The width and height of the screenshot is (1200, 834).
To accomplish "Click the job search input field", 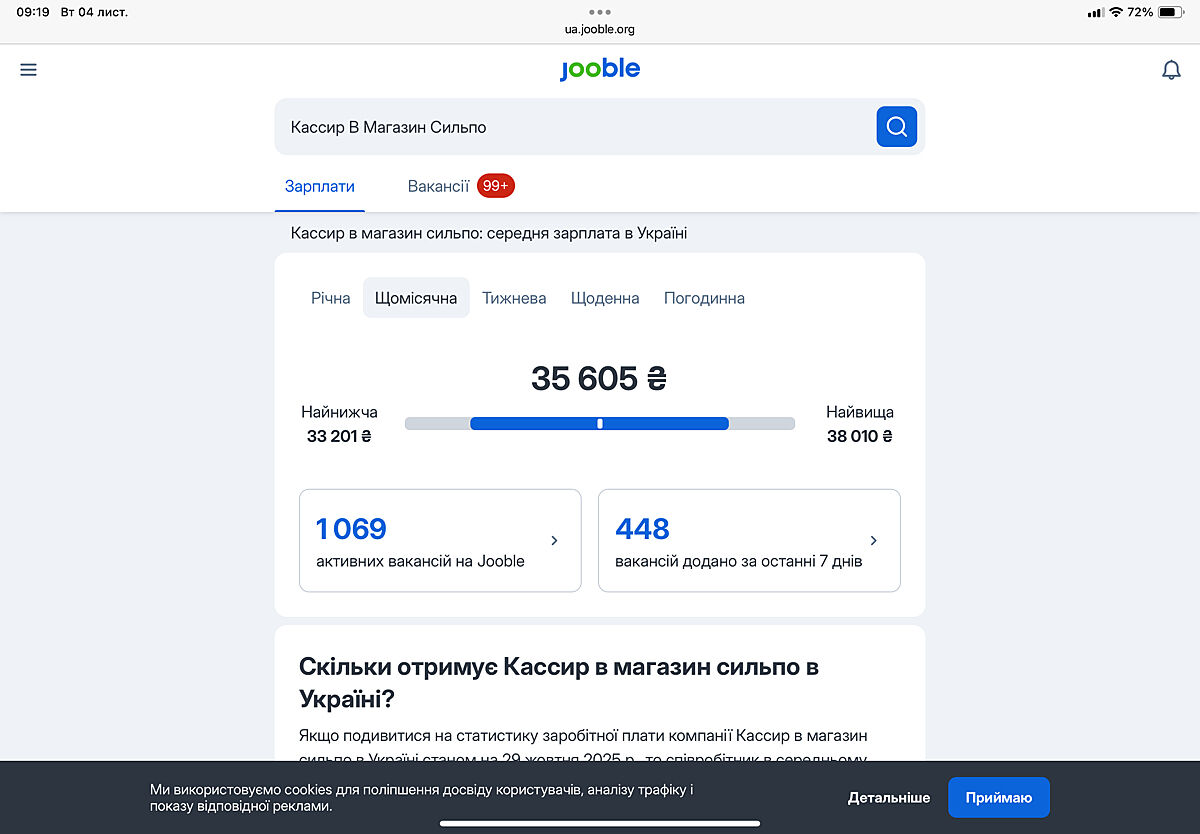I will 575,127.
